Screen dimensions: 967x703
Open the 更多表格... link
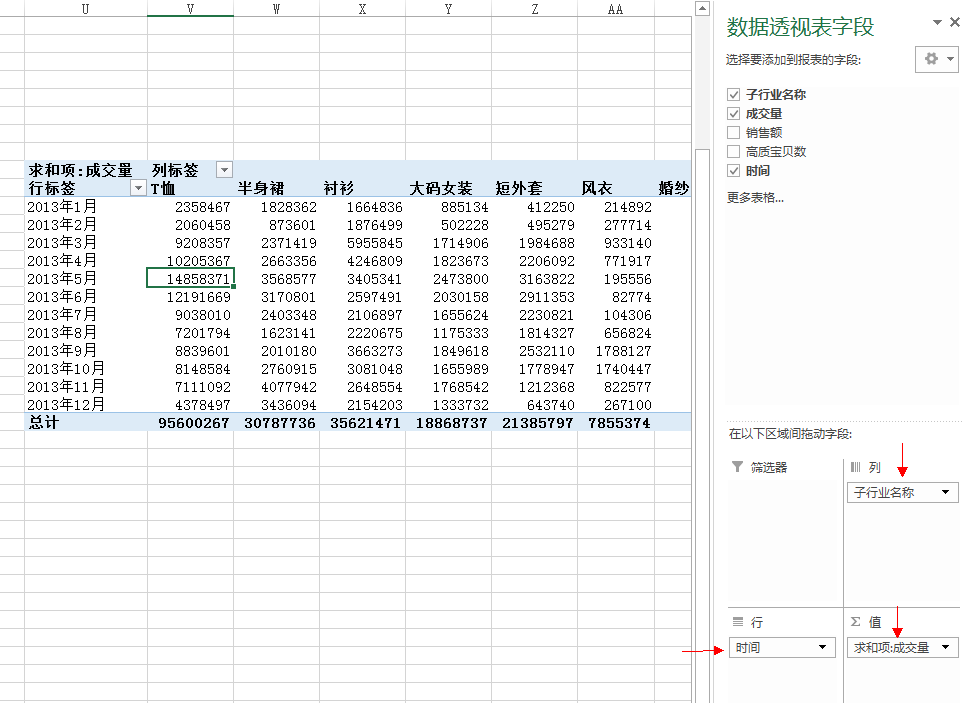[x=755, y=198]
